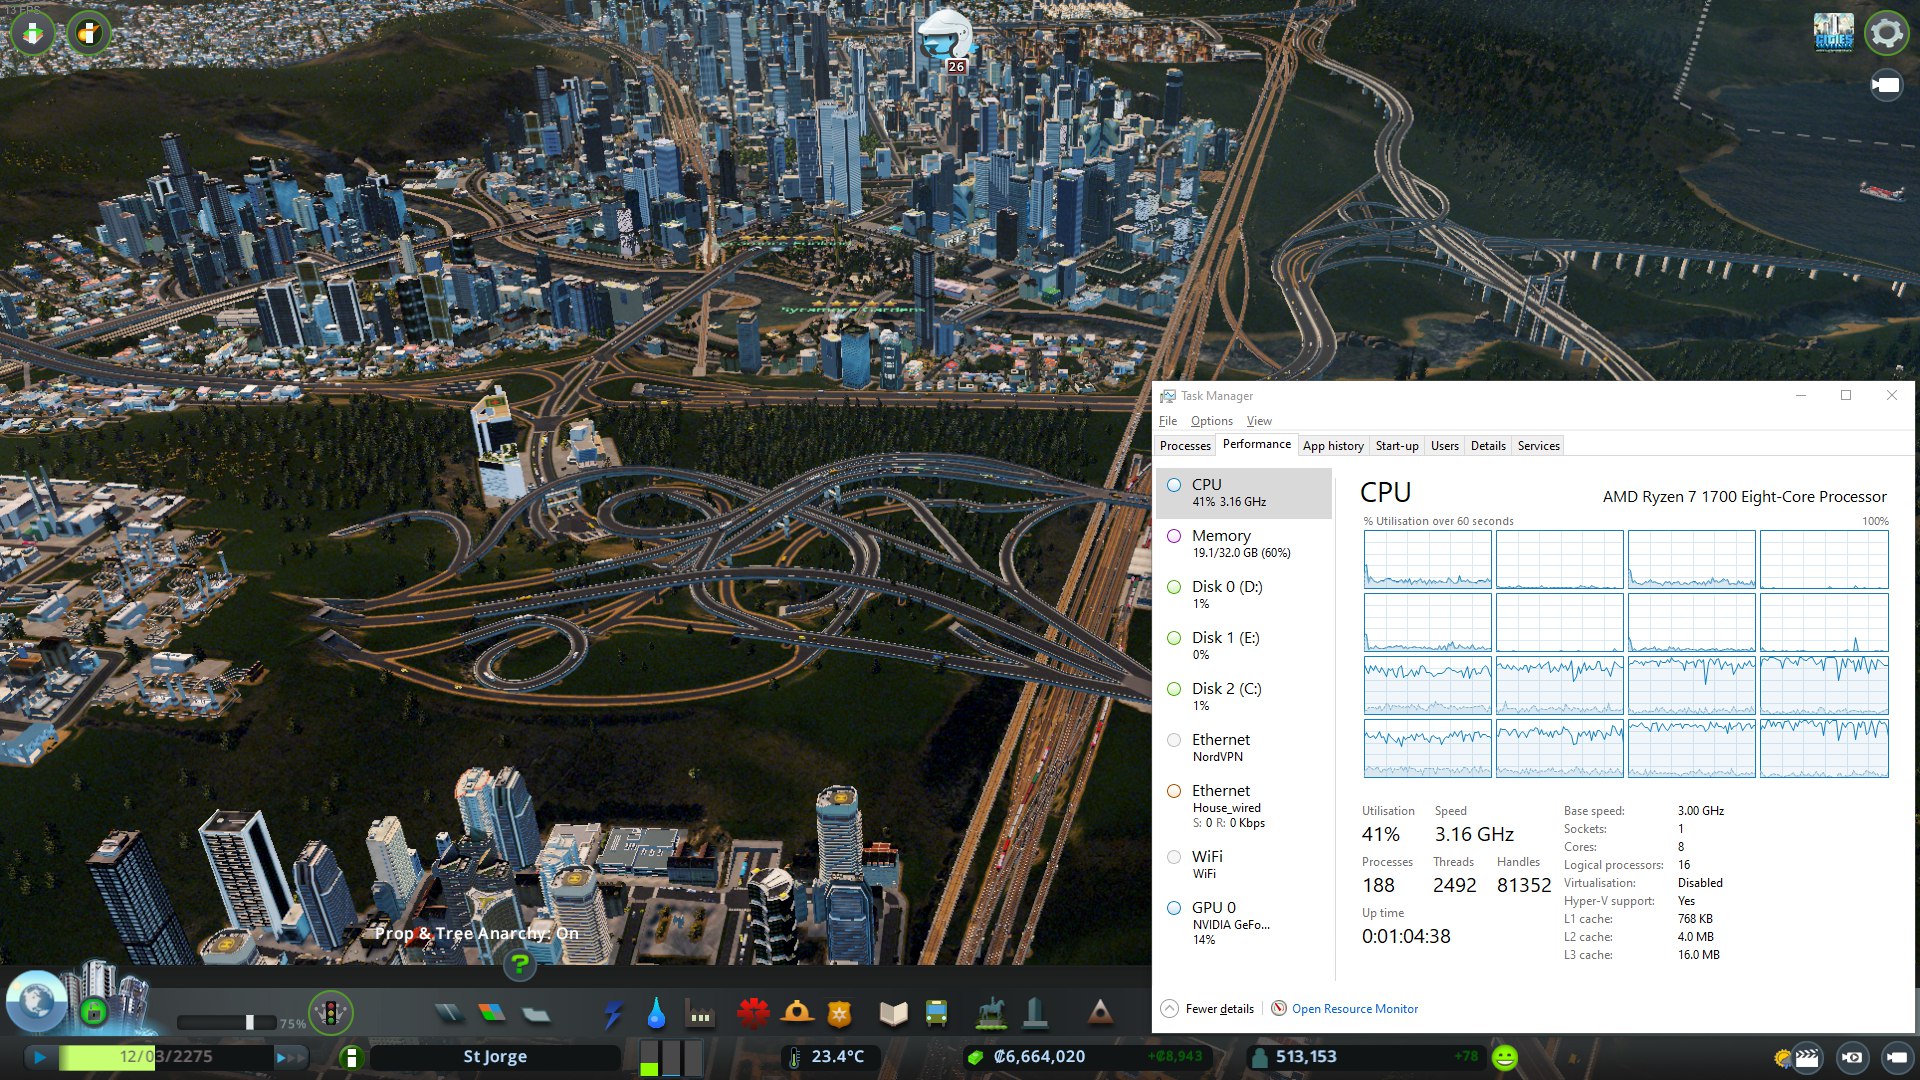The image size is (1920, 1080).
Task: Click the free camera mode icon bottom-right
Action: tap(1896, 1057)
